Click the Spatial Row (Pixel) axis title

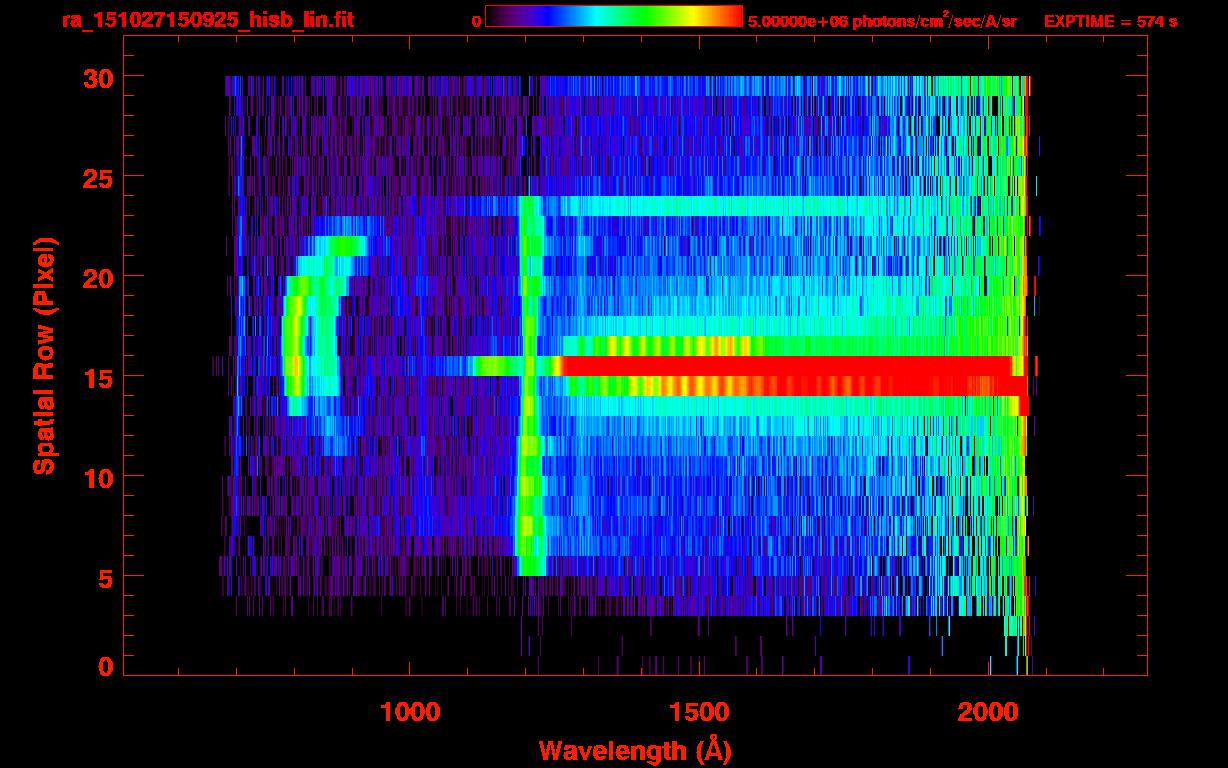click(x=44, y=355)
